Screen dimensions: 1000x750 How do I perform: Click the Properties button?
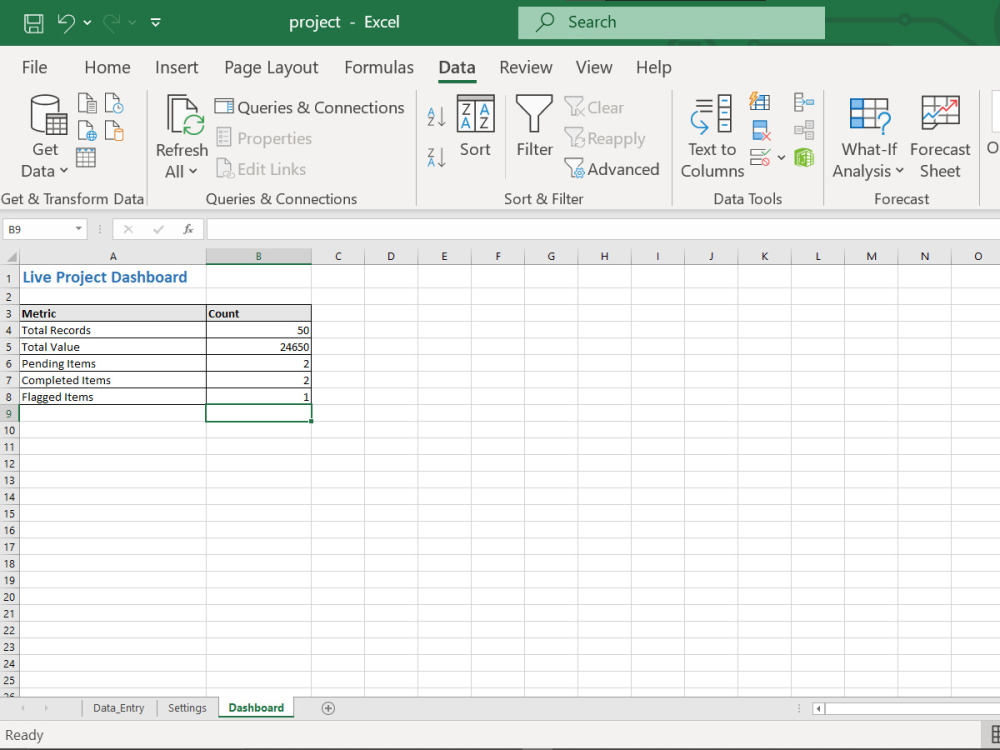[x=264, y=138]
